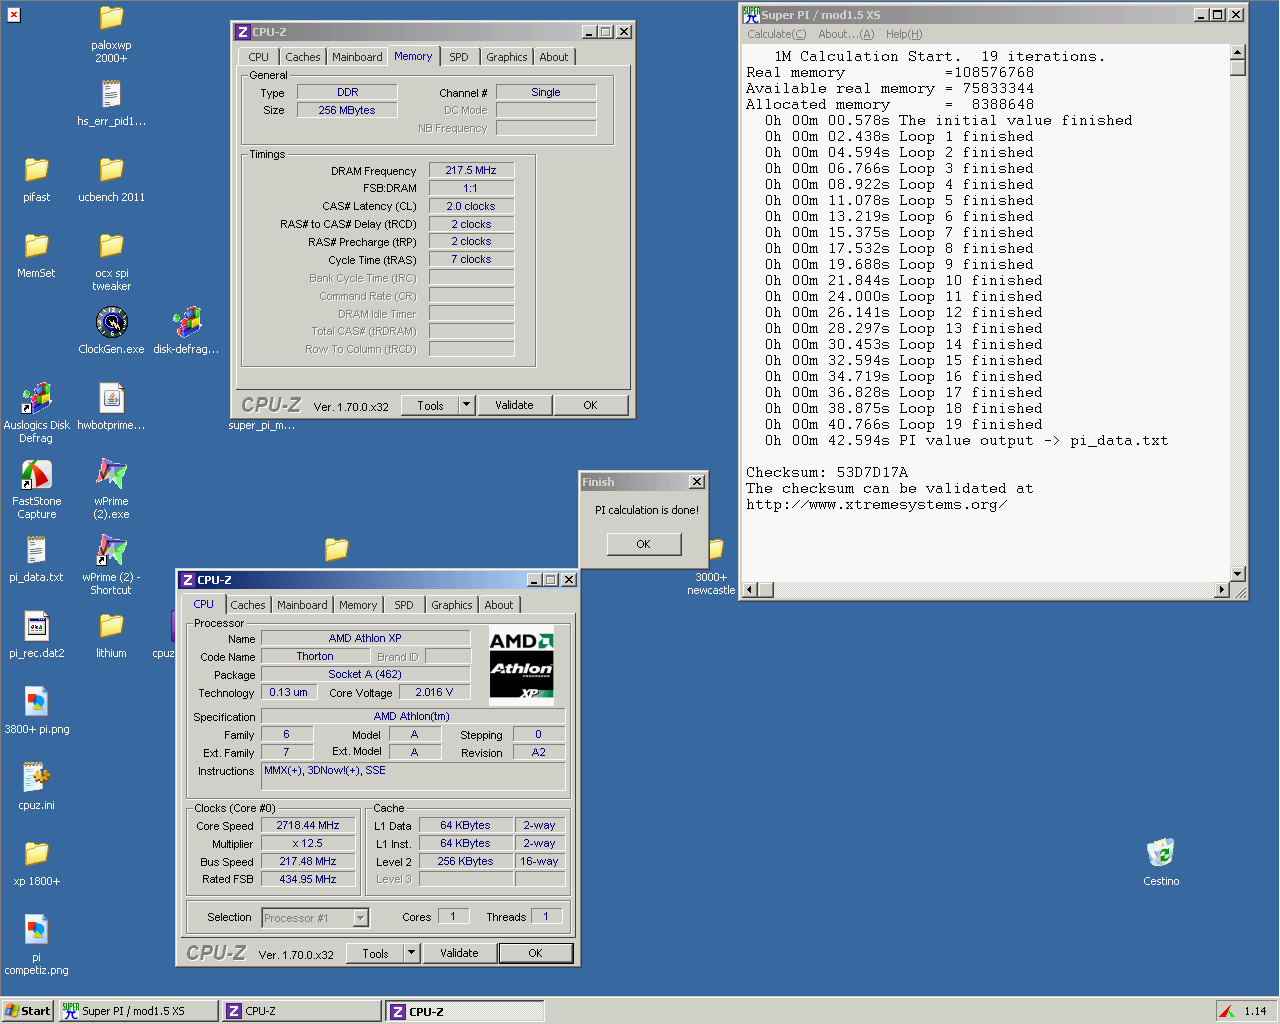Image resolution: width=1280 pixels, height=1024 pixels.
Task: Open the lithium folder icon
Action: (x=111, y=627)
